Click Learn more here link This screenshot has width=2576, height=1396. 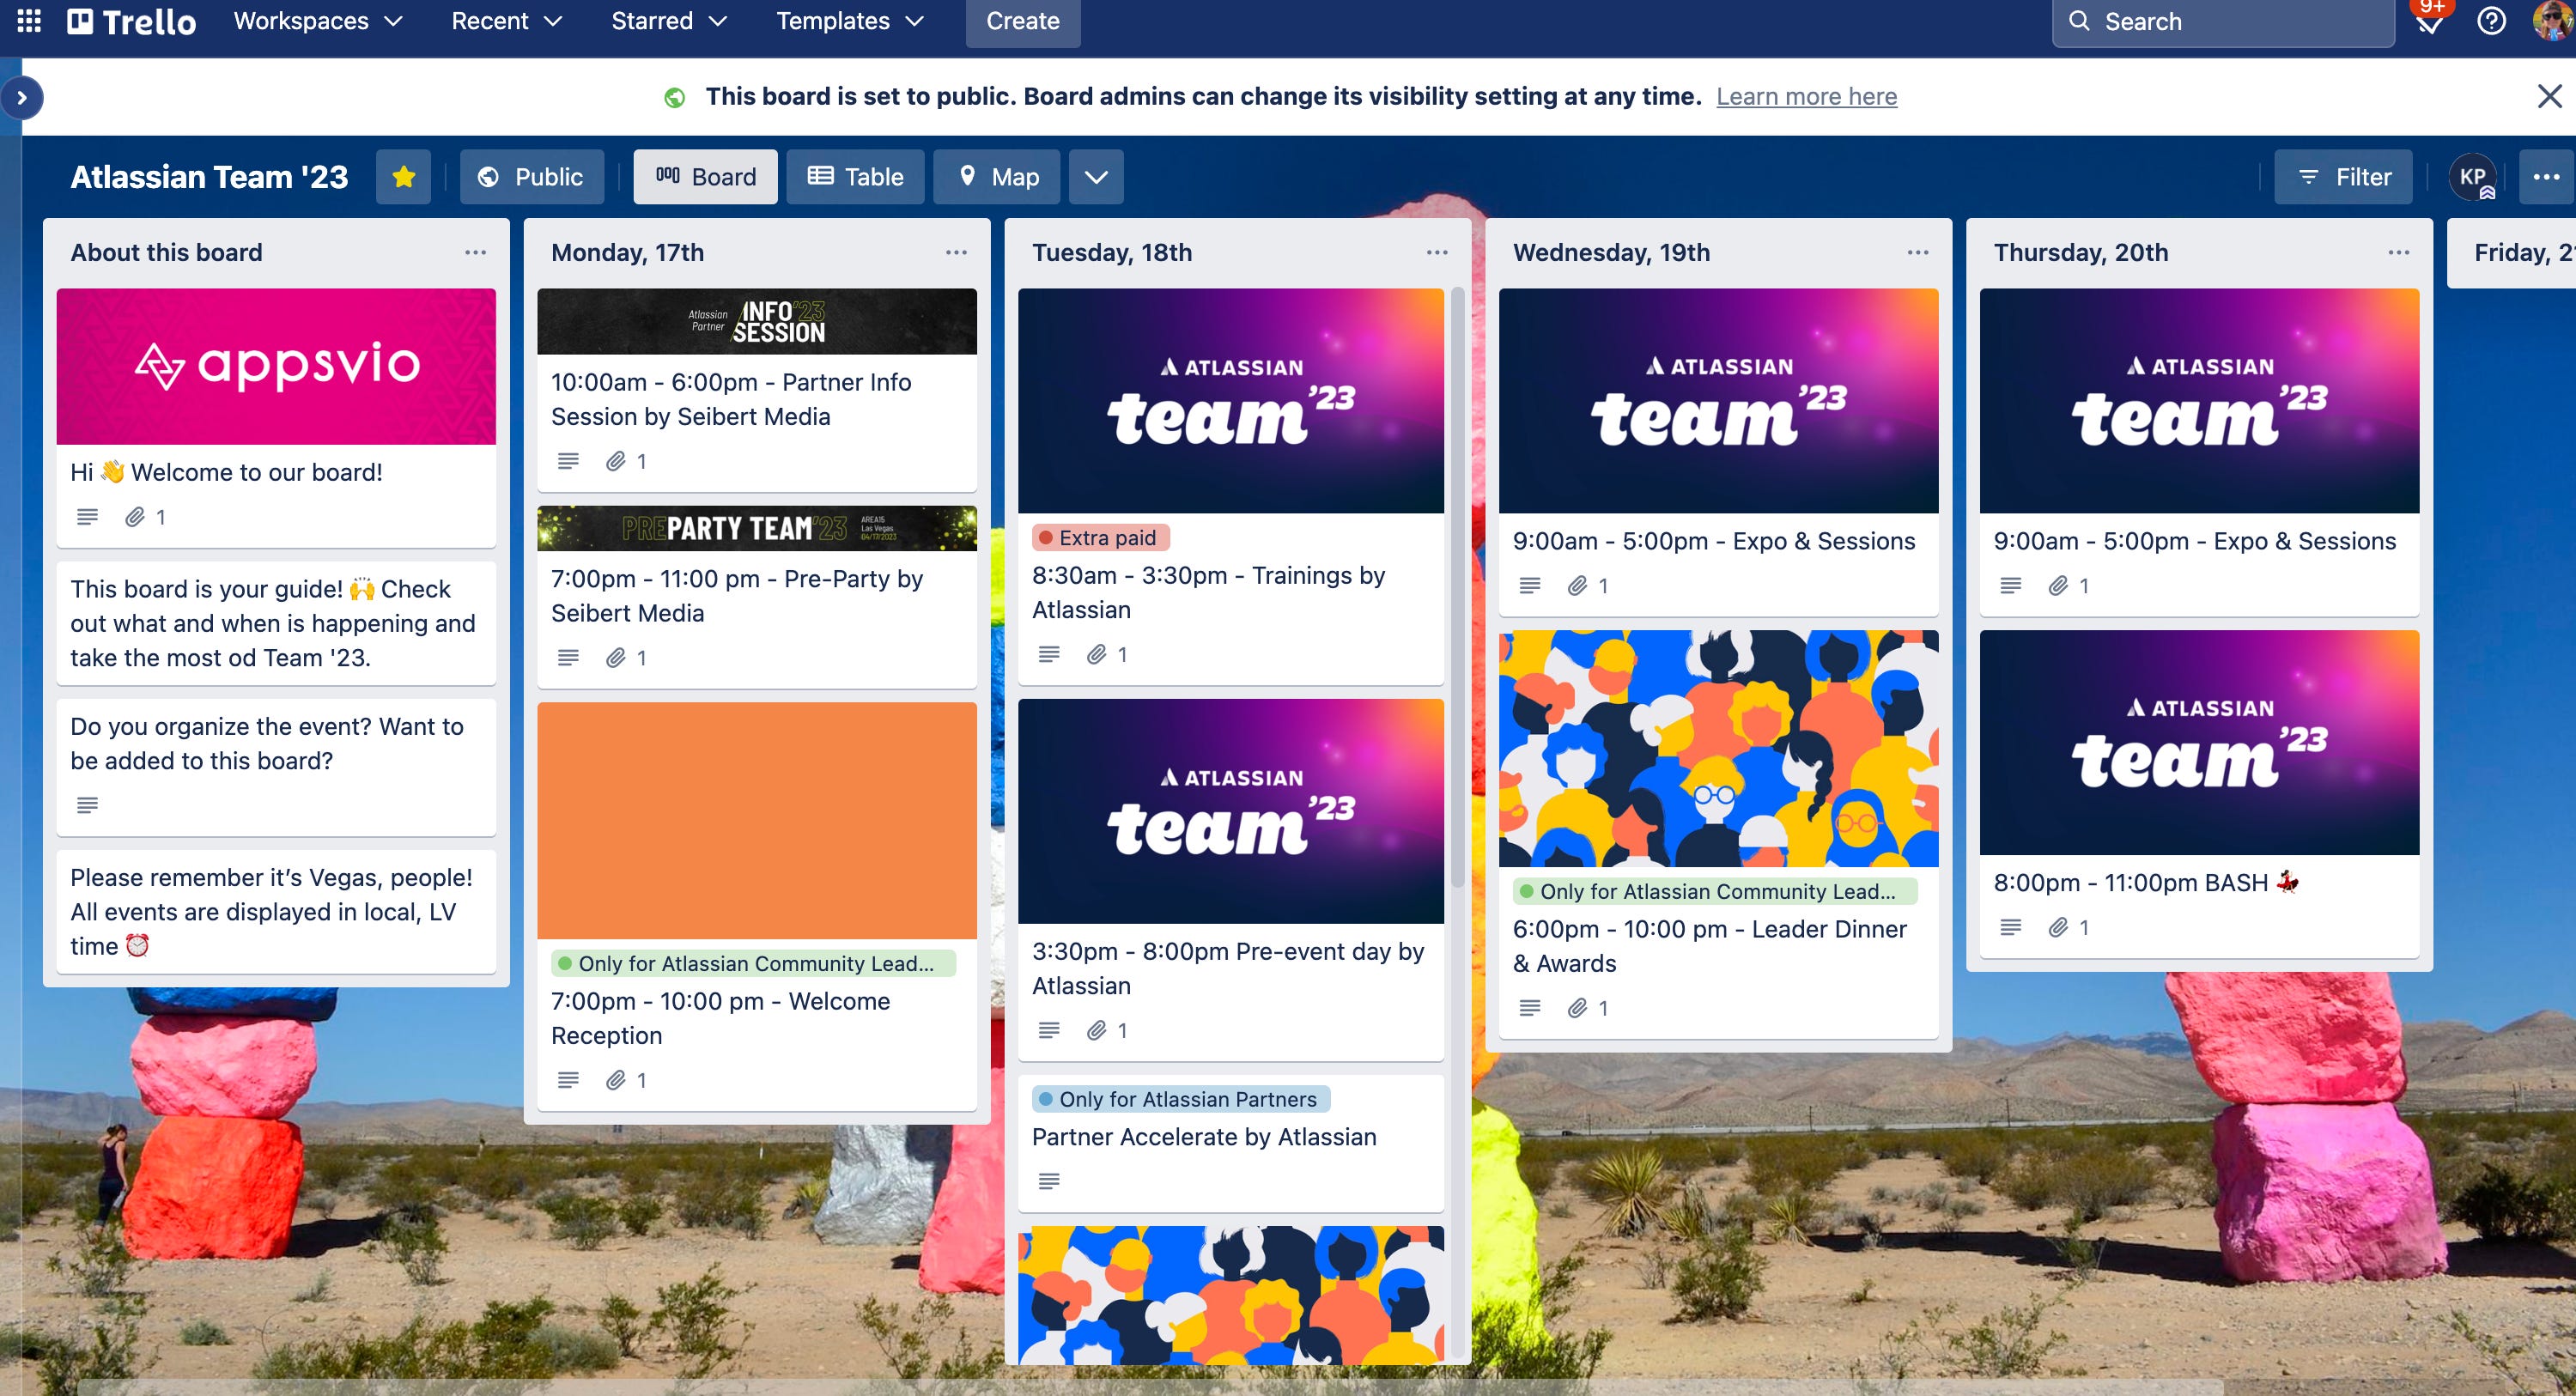pos(1807,94)
